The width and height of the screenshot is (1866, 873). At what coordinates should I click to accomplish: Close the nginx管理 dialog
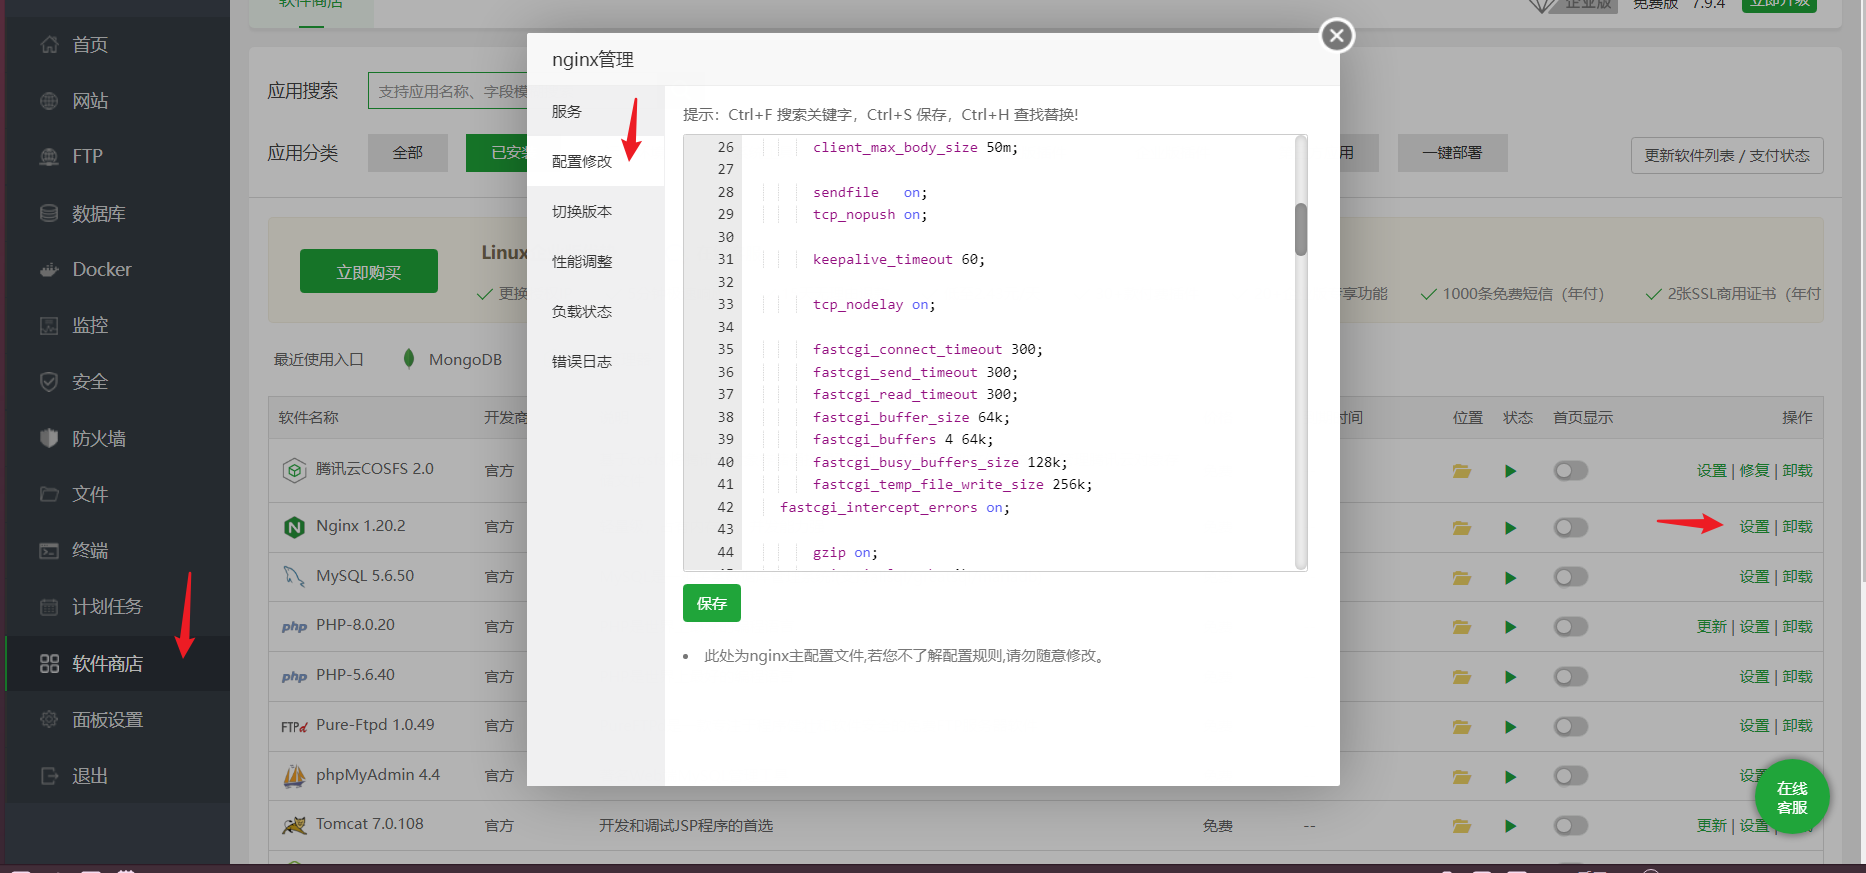(1337, 36)
